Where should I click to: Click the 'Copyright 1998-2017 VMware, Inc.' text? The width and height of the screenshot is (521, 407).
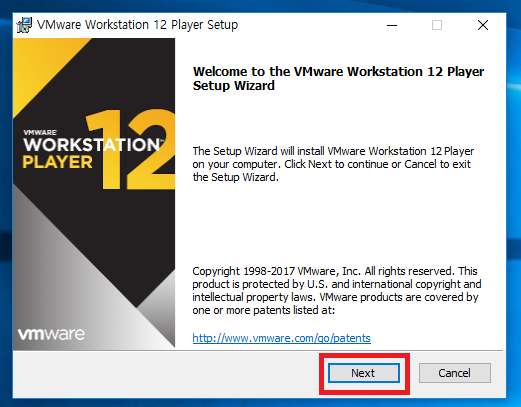click(x=337, y=290)
